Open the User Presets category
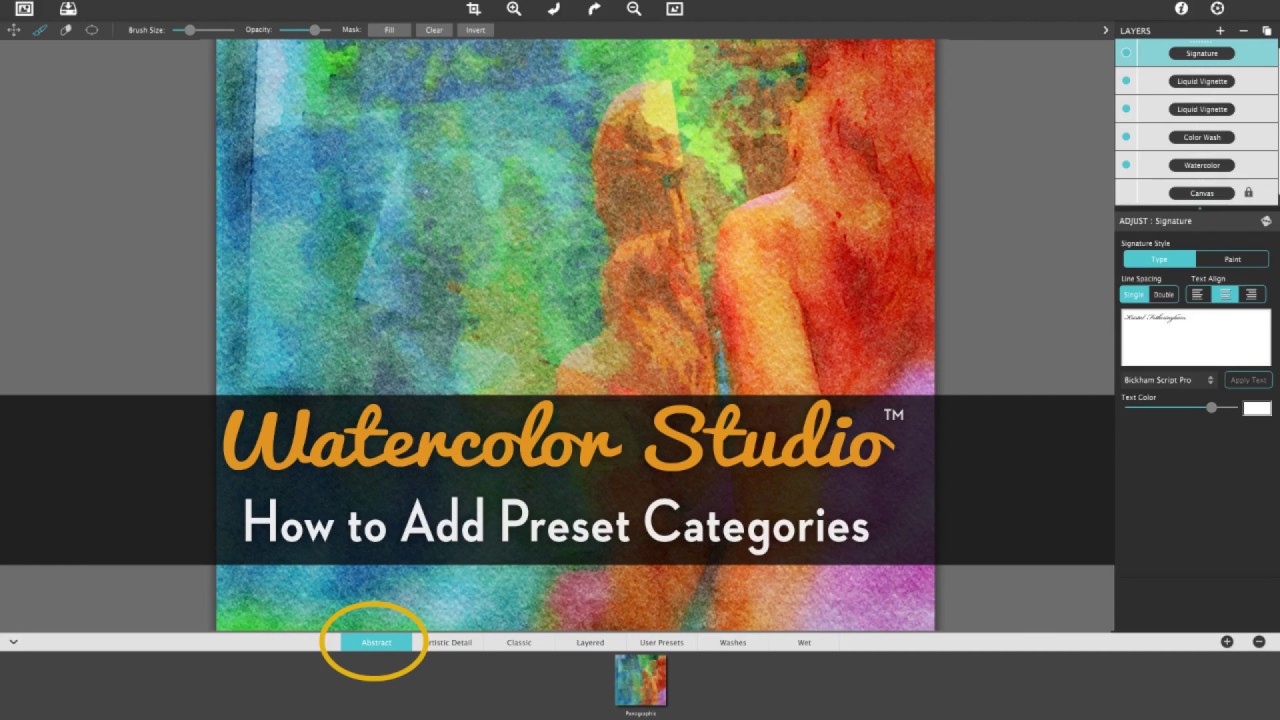The height and width of the screenshot is (720, 1280). click(x=661, y=643)
